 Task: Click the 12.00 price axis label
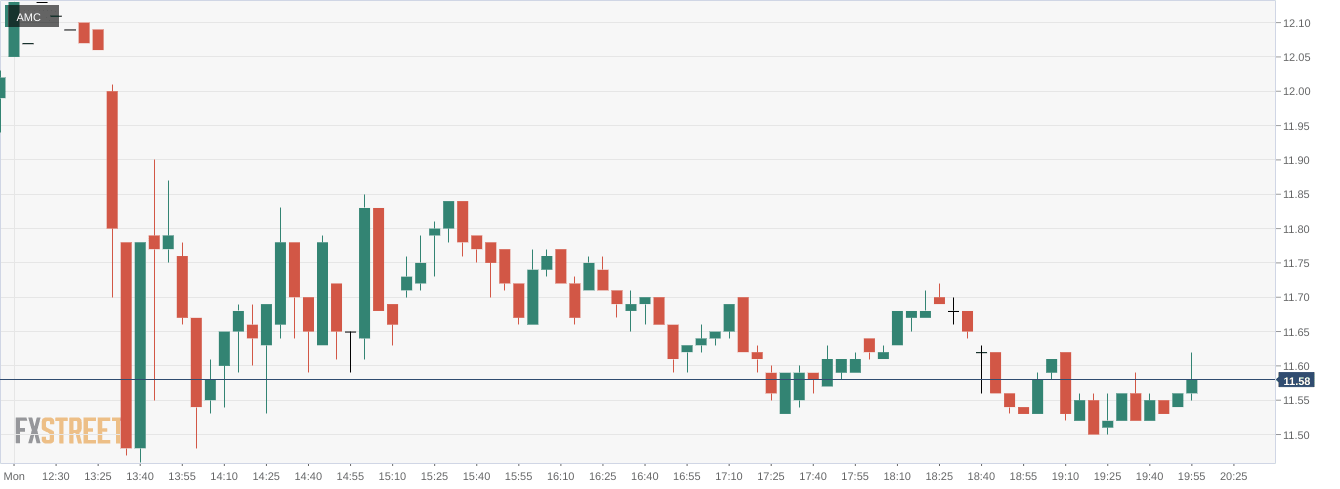click(x=1296, y=92)
